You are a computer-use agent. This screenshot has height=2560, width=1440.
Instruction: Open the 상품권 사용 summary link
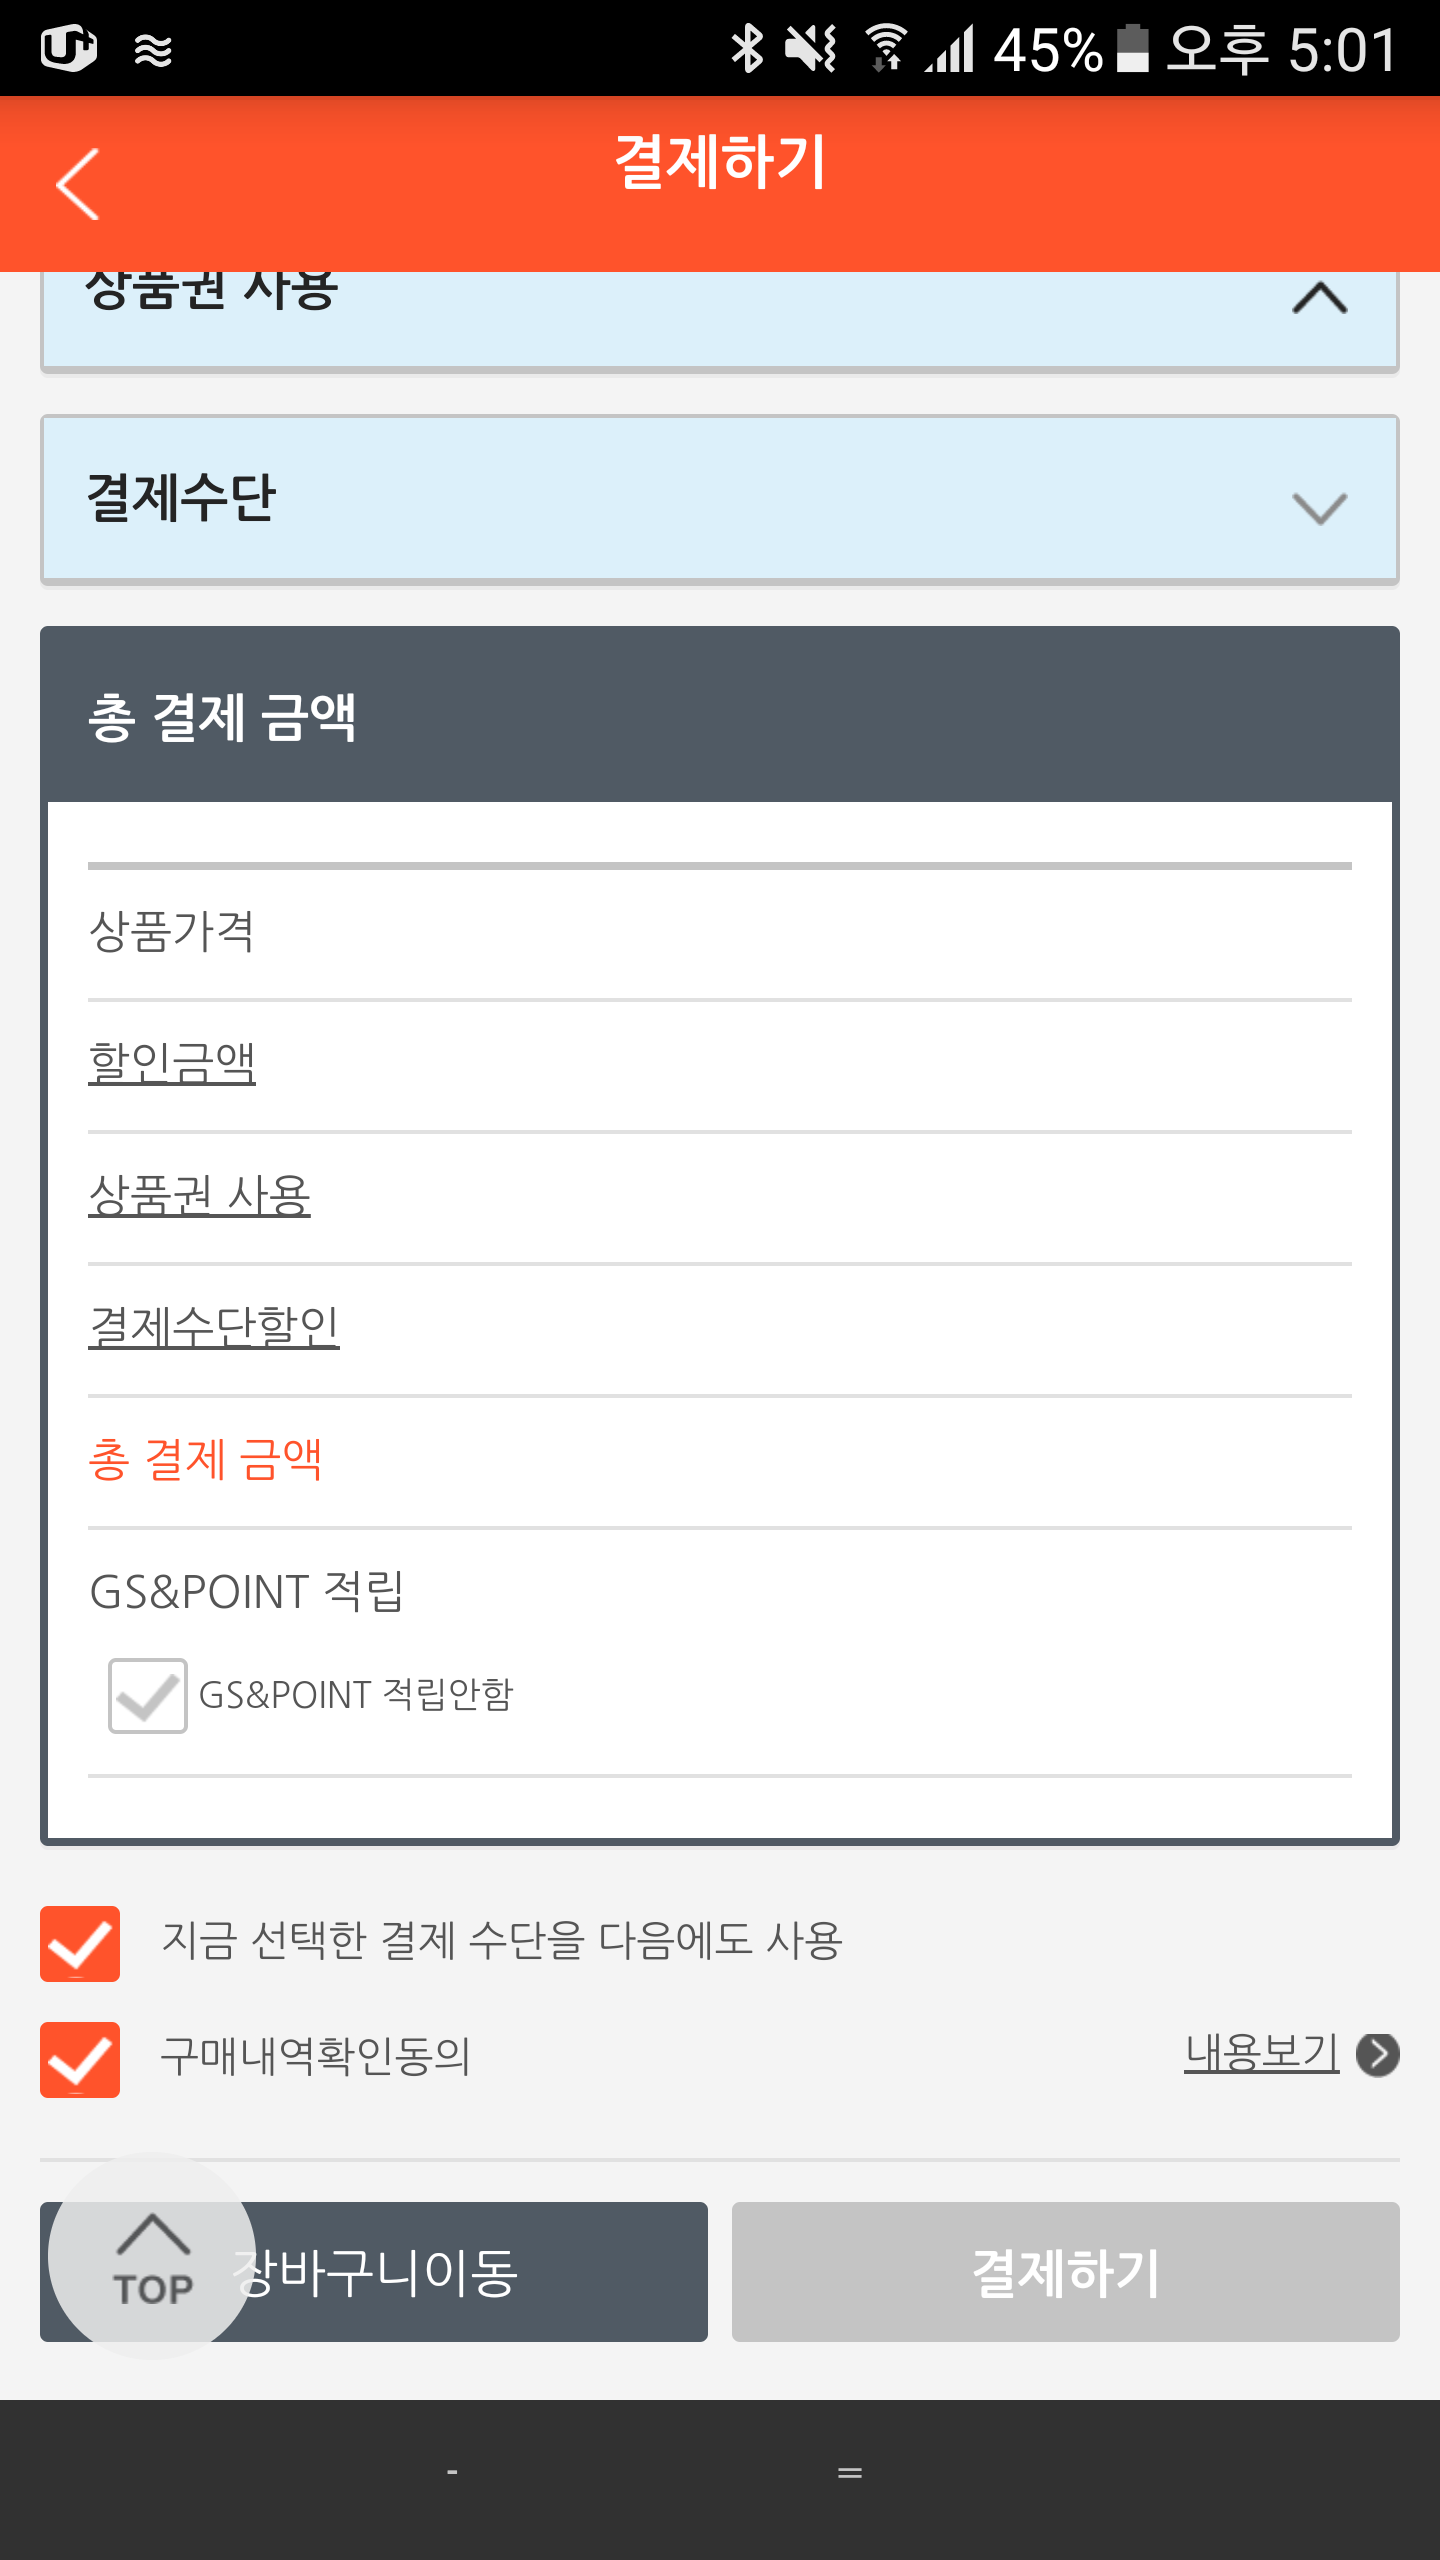click(x=200, y=1194)
